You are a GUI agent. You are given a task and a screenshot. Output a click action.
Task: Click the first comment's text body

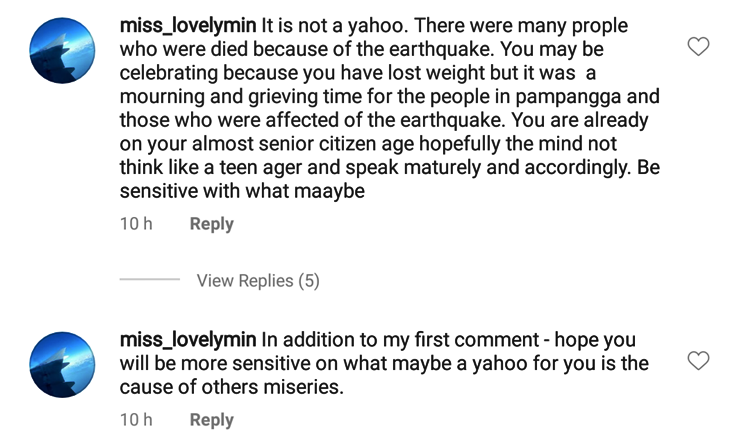[390, 108]
